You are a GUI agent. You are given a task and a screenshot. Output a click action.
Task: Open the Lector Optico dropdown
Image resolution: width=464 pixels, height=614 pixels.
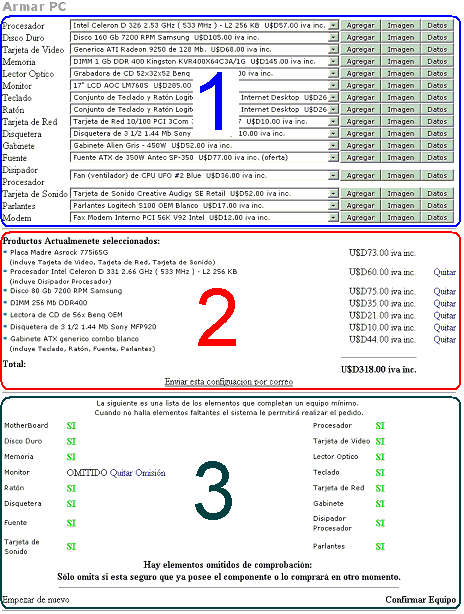[333, 74]
